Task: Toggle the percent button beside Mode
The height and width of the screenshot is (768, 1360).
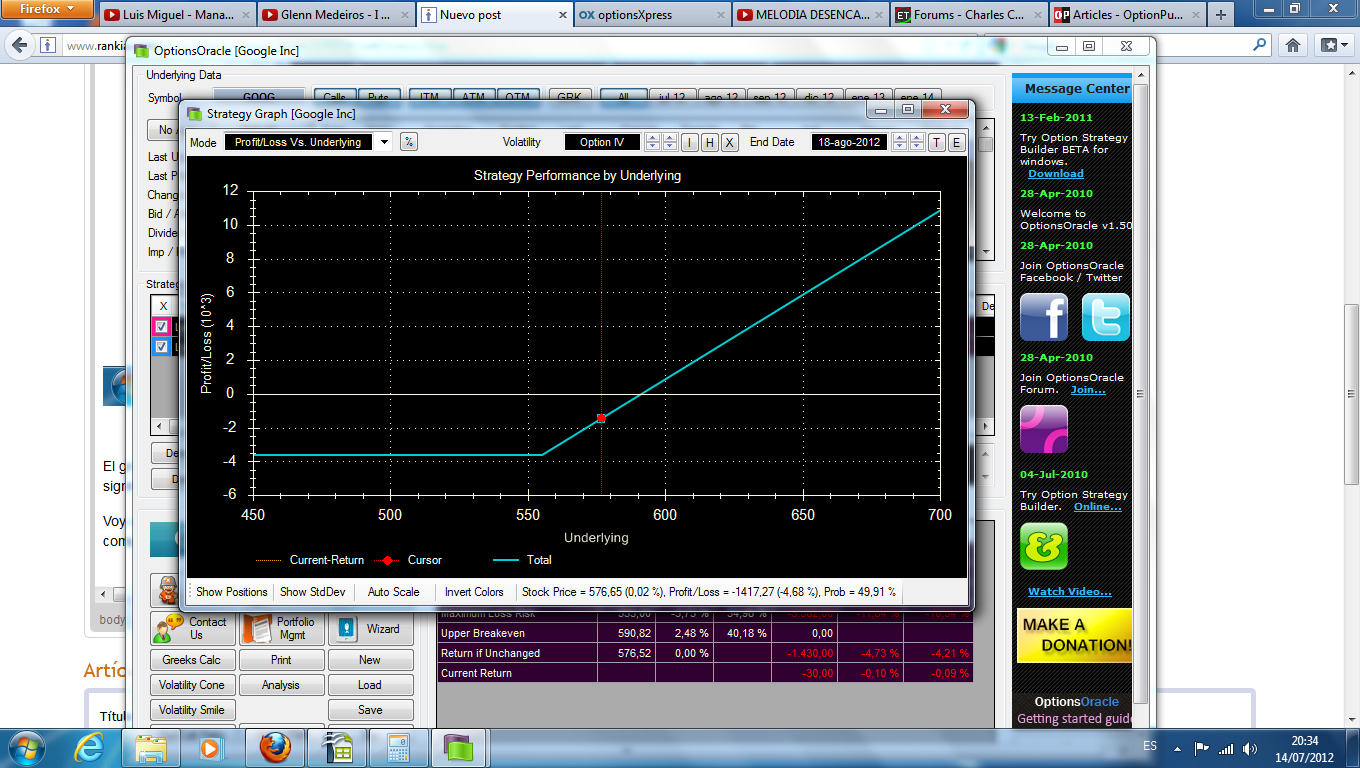Action: point(409,142)
